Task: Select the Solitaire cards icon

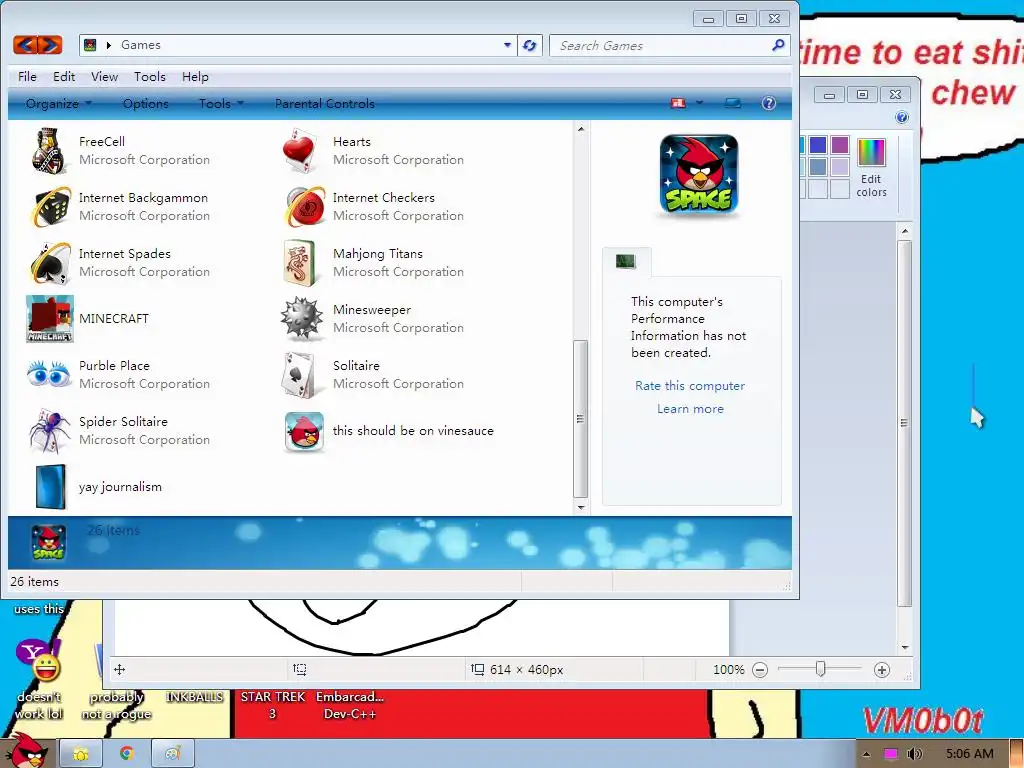Action: (x=300, y=375)
